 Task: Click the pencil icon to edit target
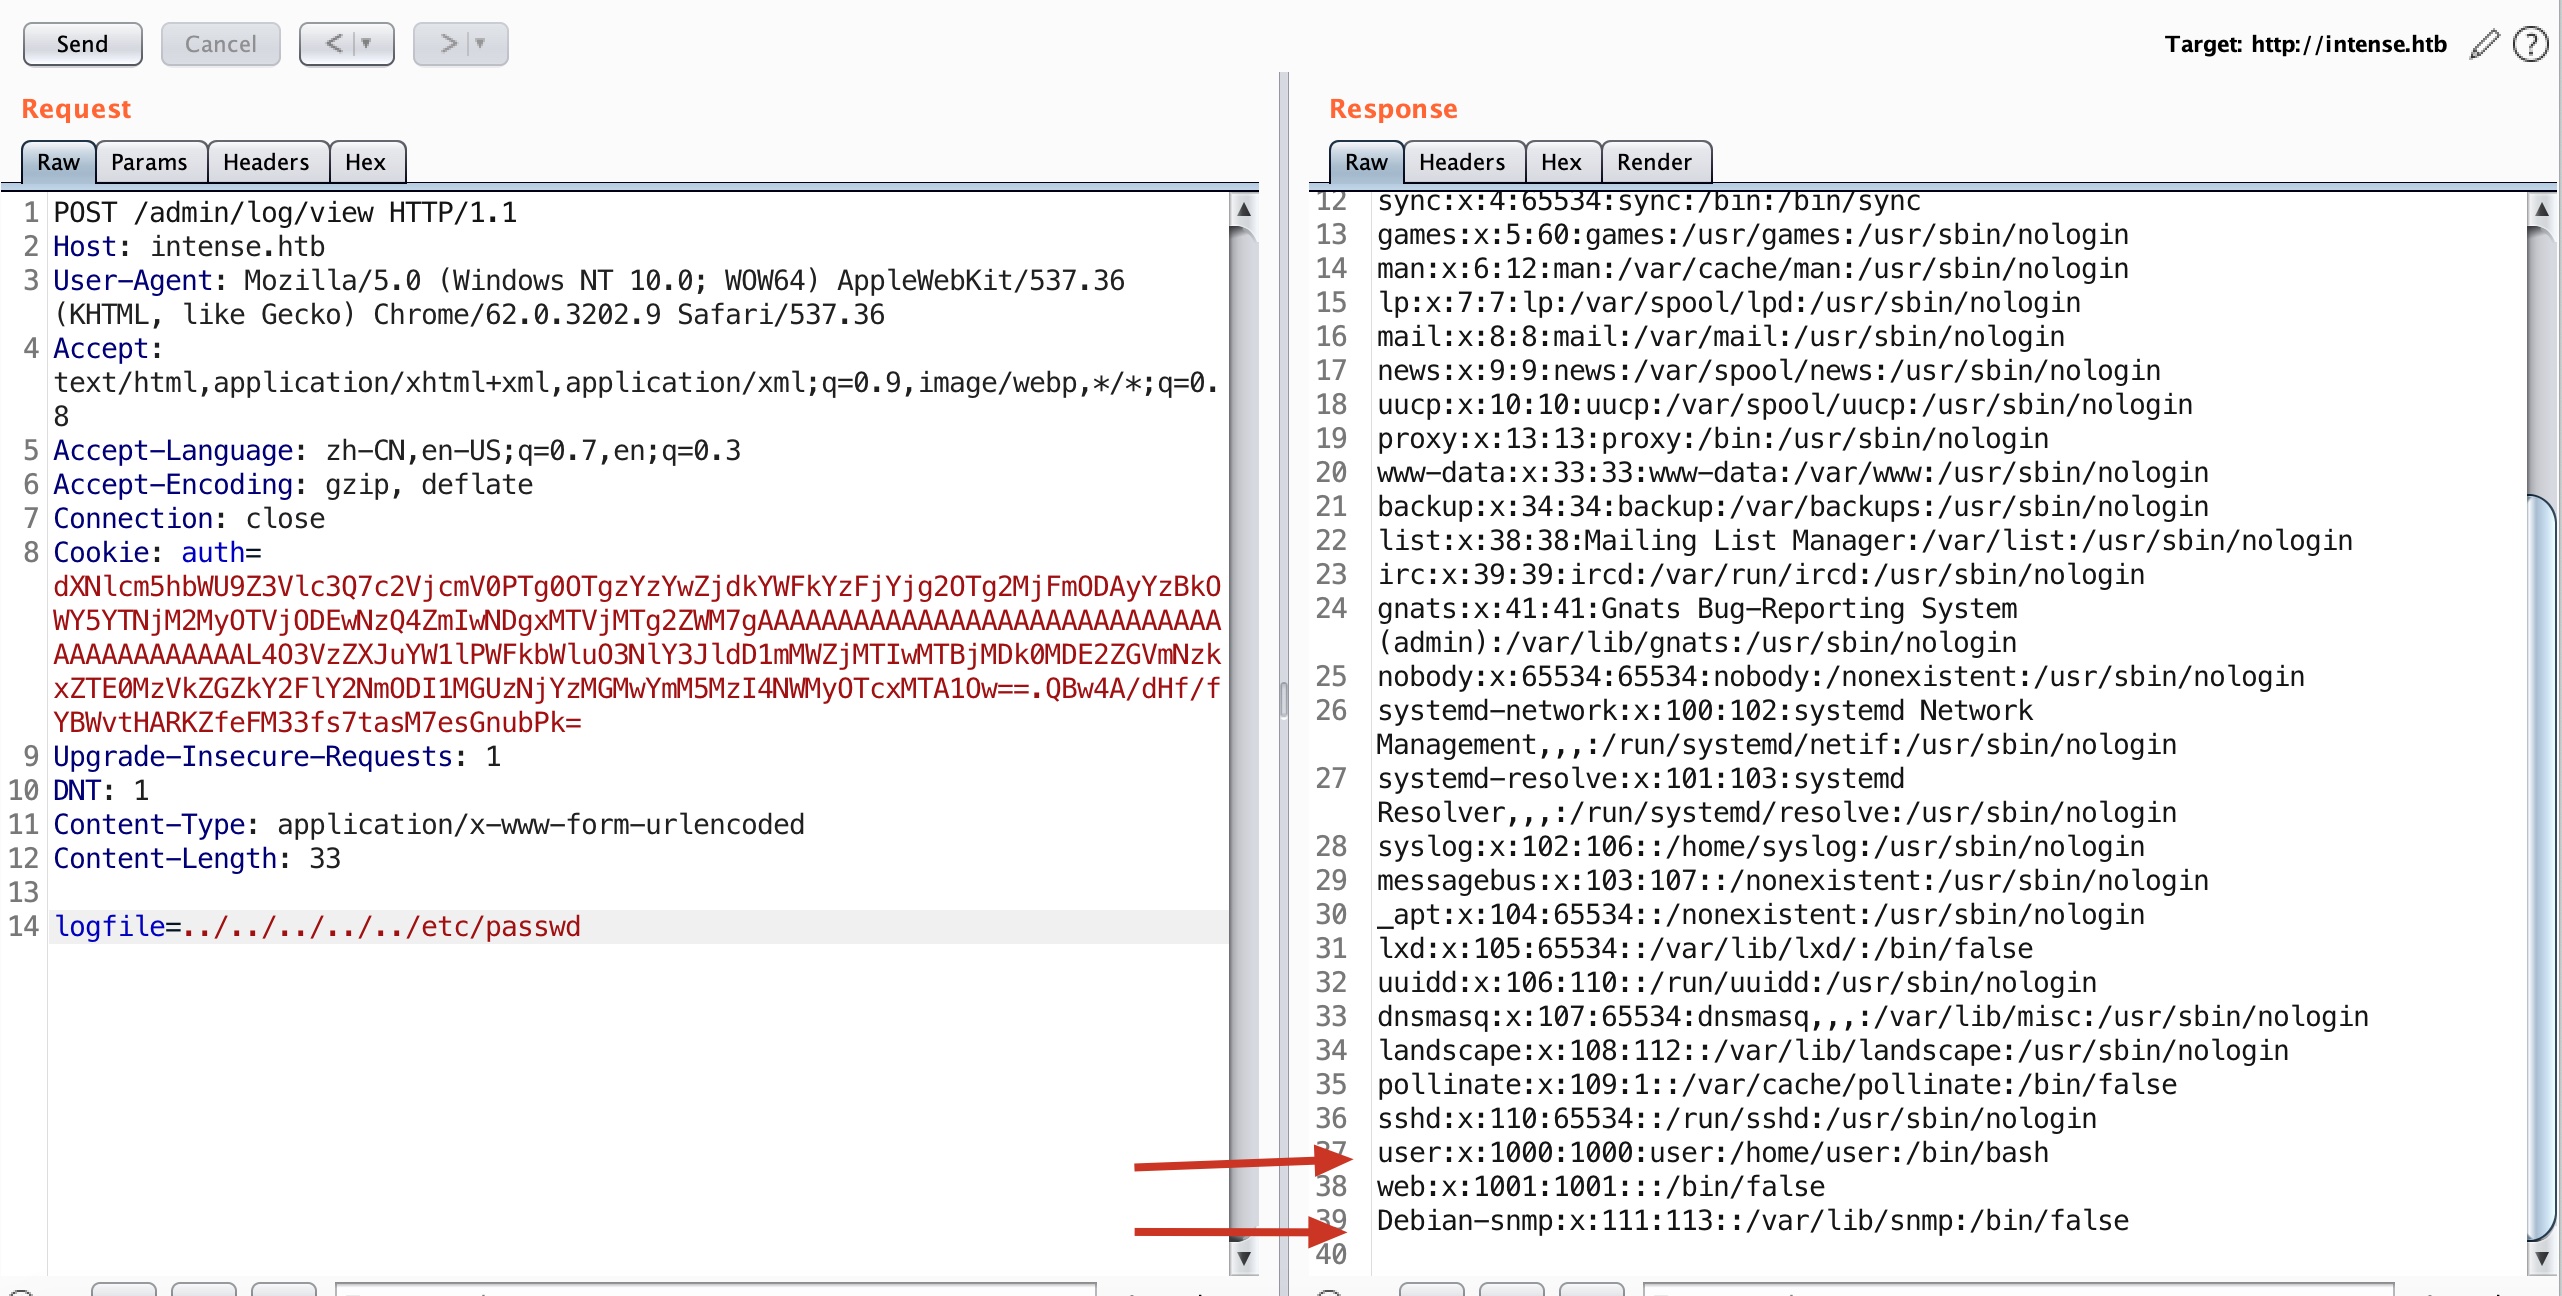(x=2484, y=44)
